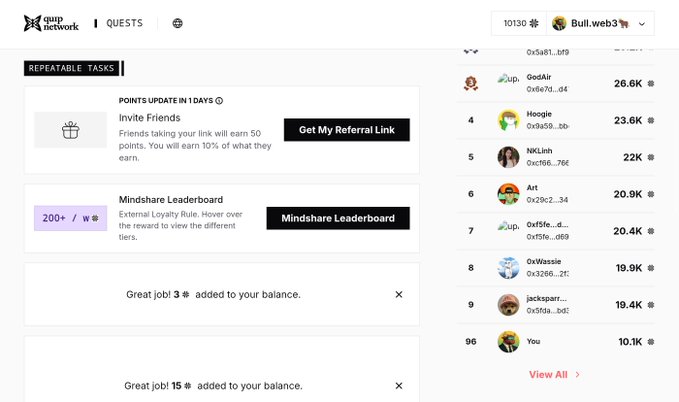Screen dimensions: 679x402
Task: Click the 0xf5fe...d69 wallet address
Action: (547, 237)
